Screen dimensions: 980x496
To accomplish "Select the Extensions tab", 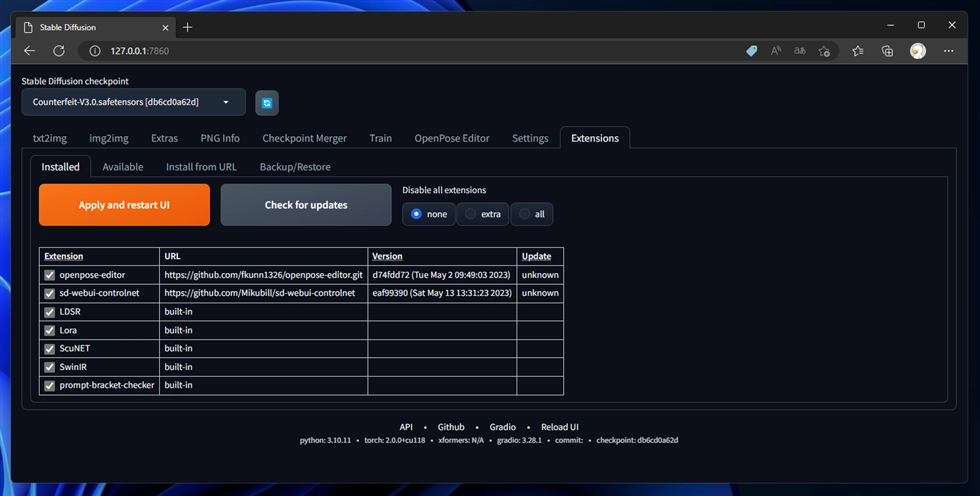I will 595,138.
